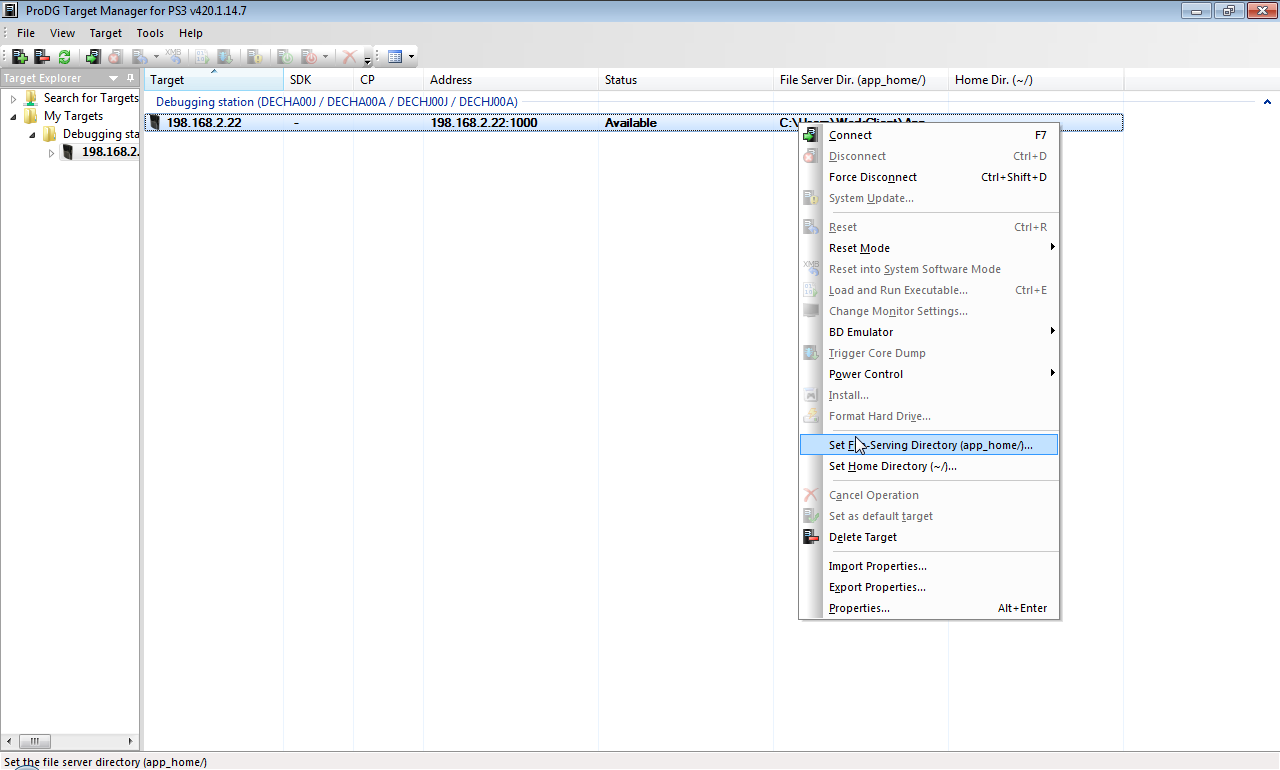Viewport: 1280px width, 770px height.
Task: Click Target Explorer horizontal scrollbar left arrow
Action: pyautogui.click(x=10, y=741)
